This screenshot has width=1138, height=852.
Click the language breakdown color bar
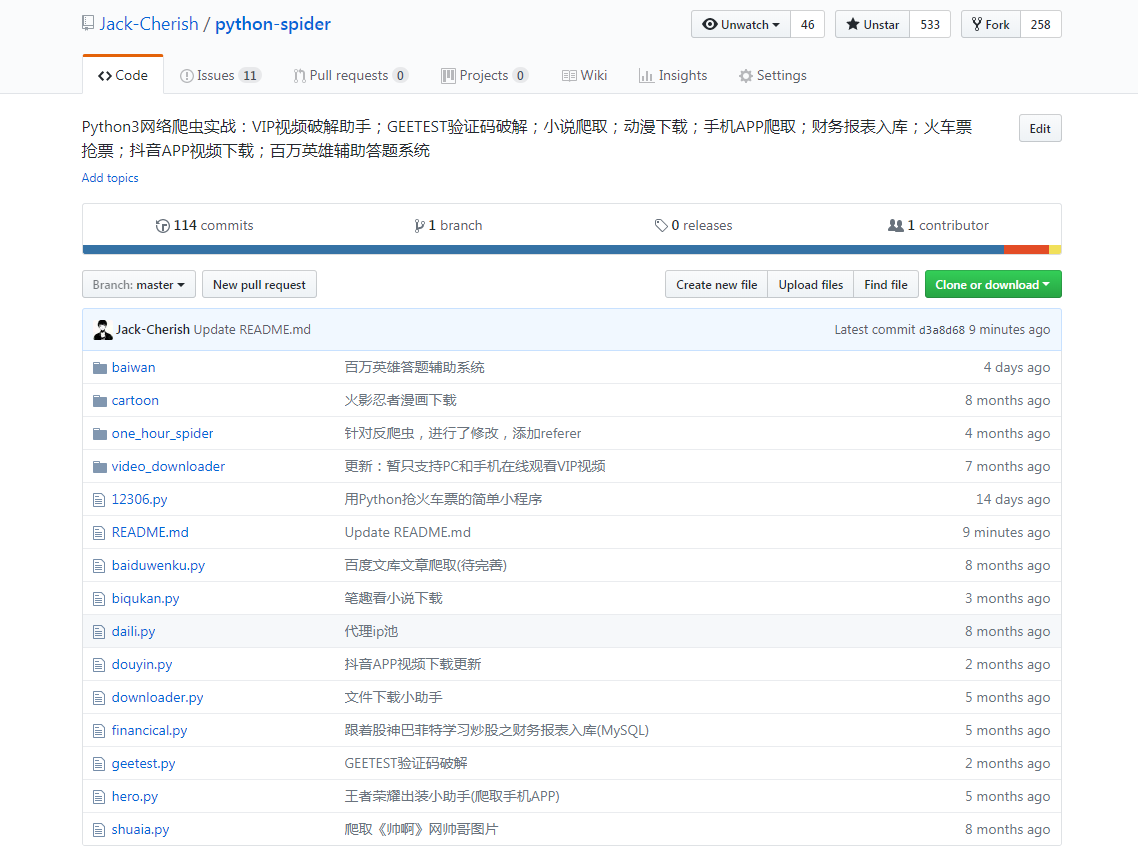click(x=572, y=250)
